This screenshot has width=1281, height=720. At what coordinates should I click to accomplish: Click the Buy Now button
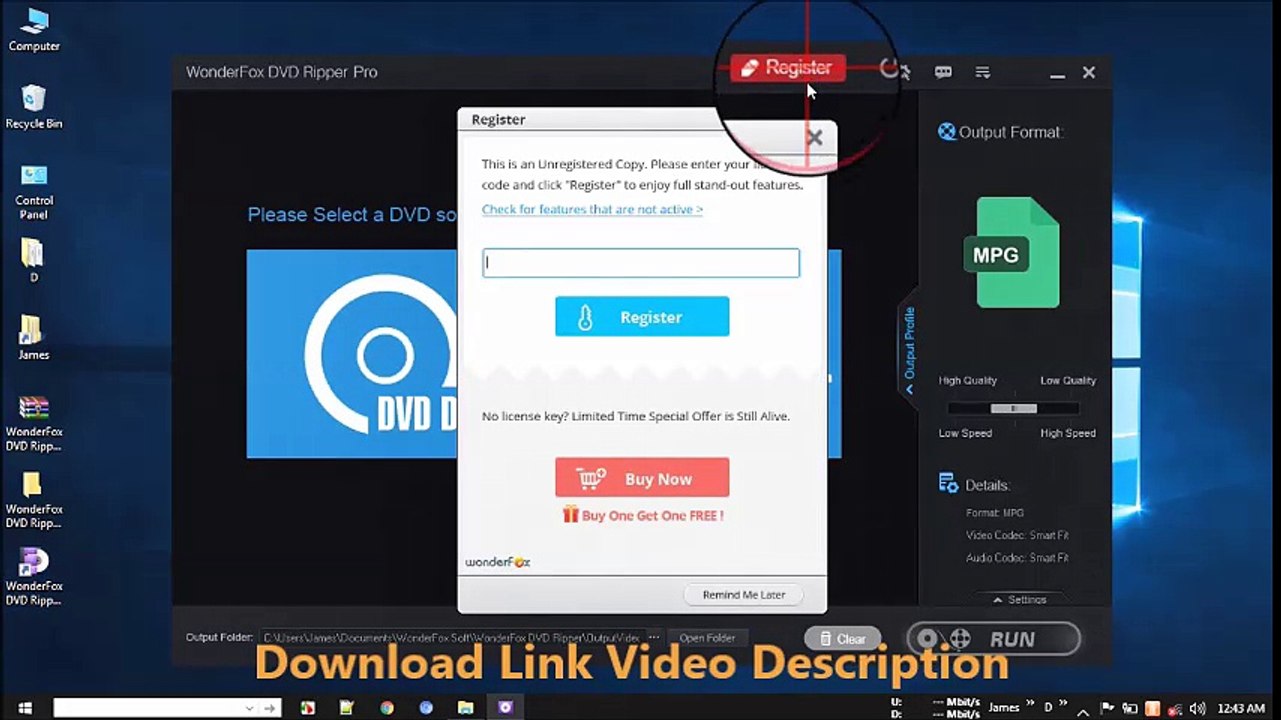[642, 478]
